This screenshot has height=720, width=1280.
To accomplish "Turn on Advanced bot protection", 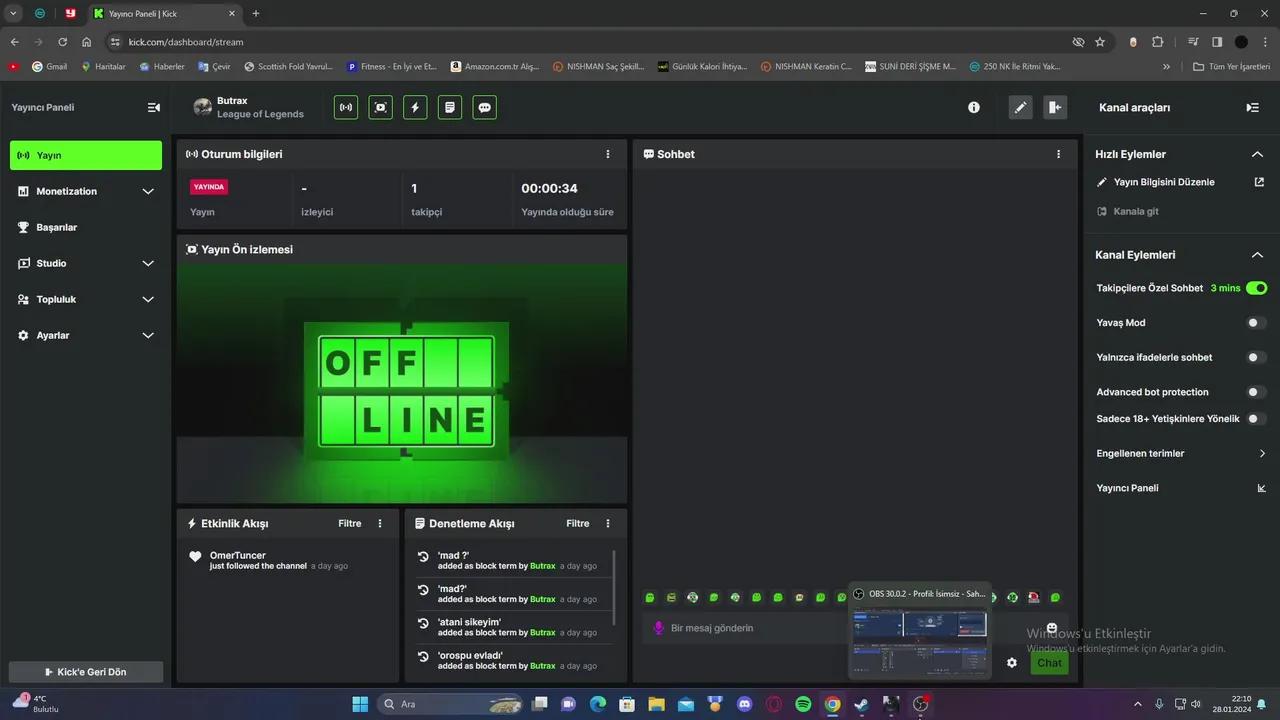I will tap(1256, 392).
